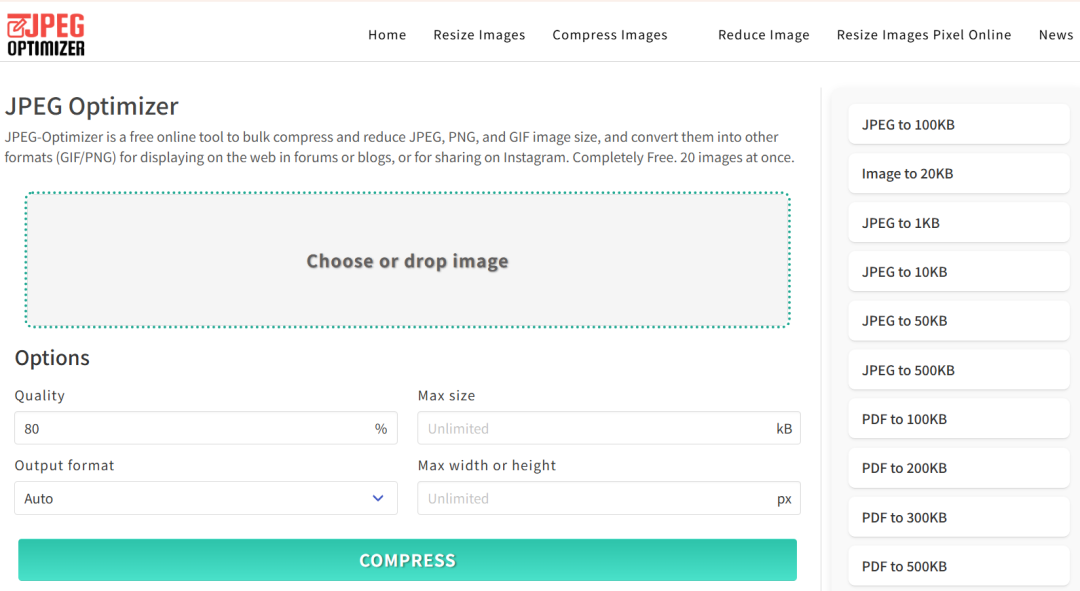The image size is (1080, 591).
Task: Open the Reduce Image menu
Action: pos(764,35)
